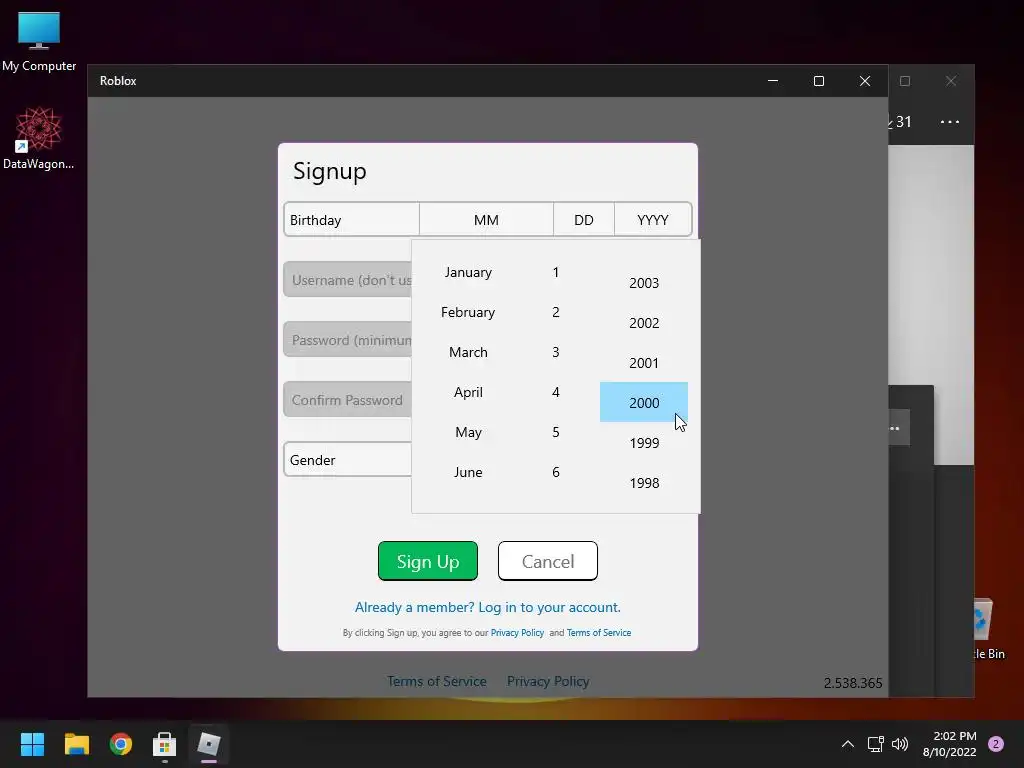
Task: Open My Computer desktop icon
Action: pyautogui.click(x=39, y=41)
